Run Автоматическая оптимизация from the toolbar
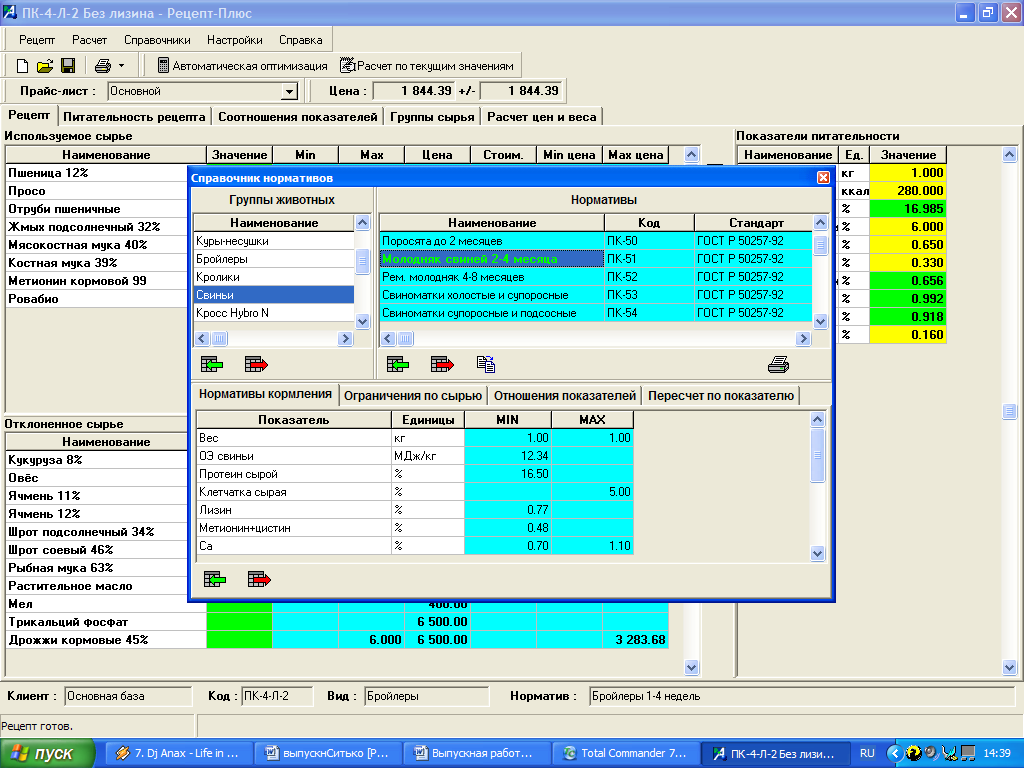 tap(242, 66)
